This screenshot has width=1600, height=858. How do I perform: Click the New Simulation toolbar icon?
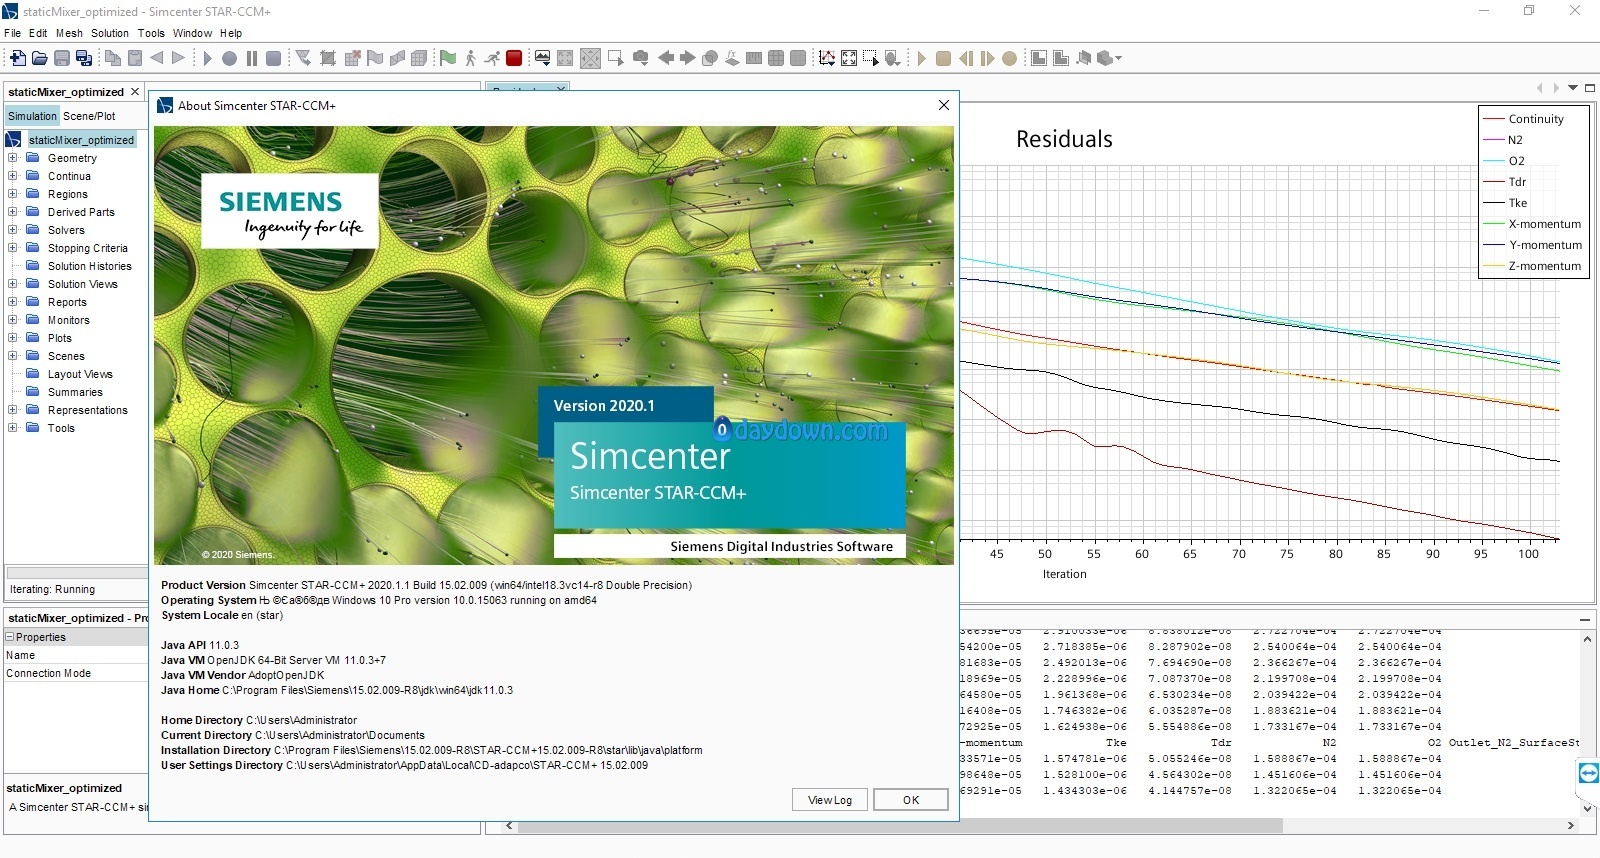pyautogui.click(x=18, y=58)
